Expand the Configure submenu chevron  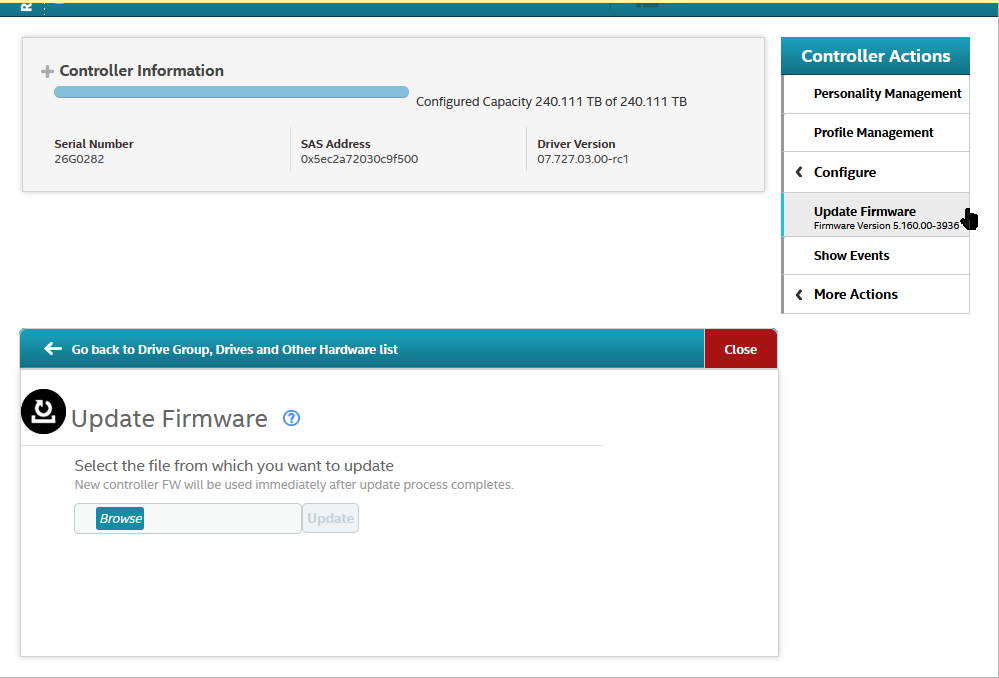click(799, 172)
